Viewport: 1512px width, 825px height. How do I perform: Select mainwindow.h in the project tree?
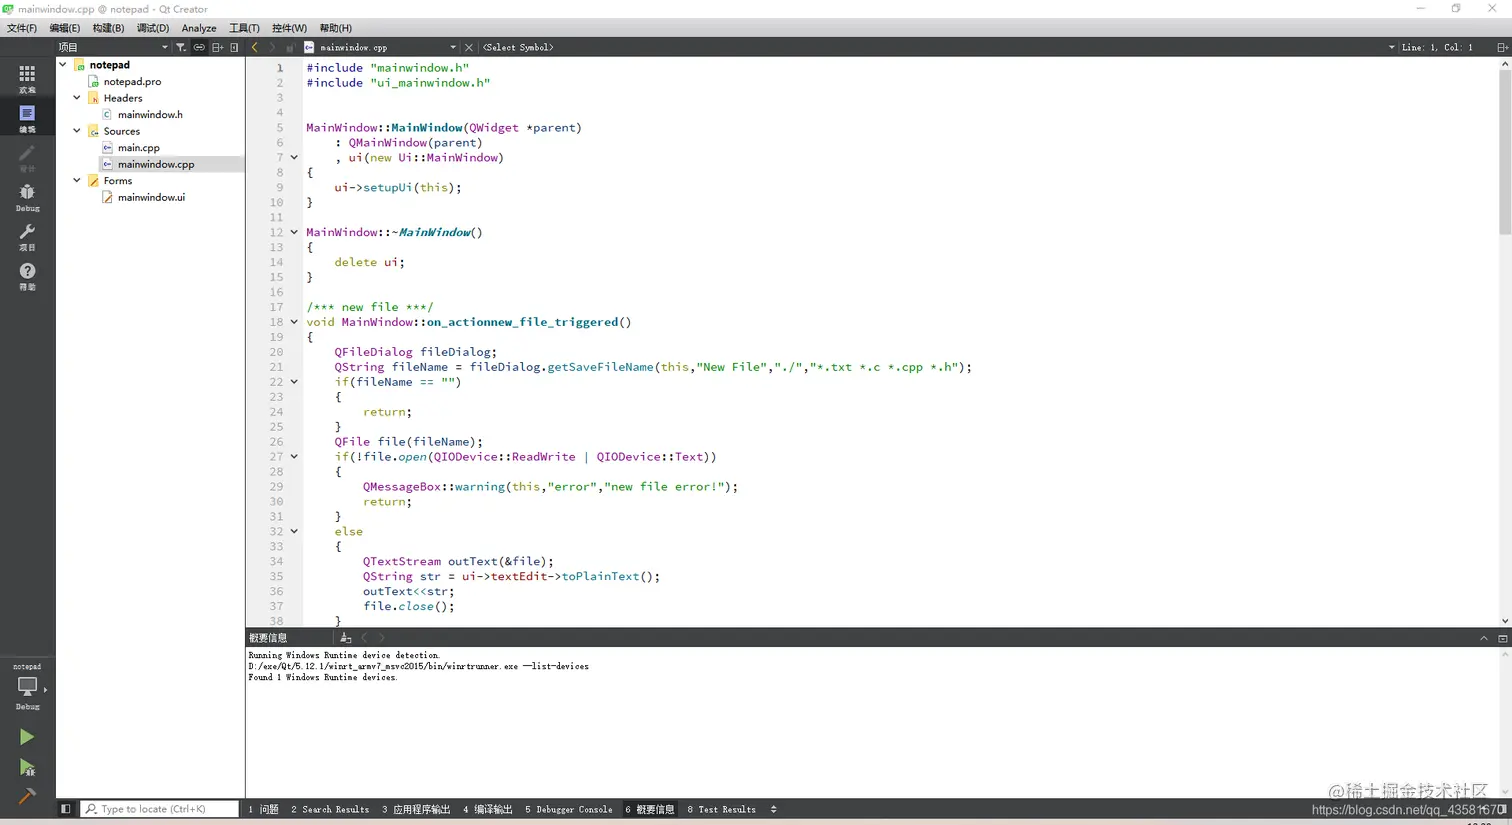click(x=150, y=115)
